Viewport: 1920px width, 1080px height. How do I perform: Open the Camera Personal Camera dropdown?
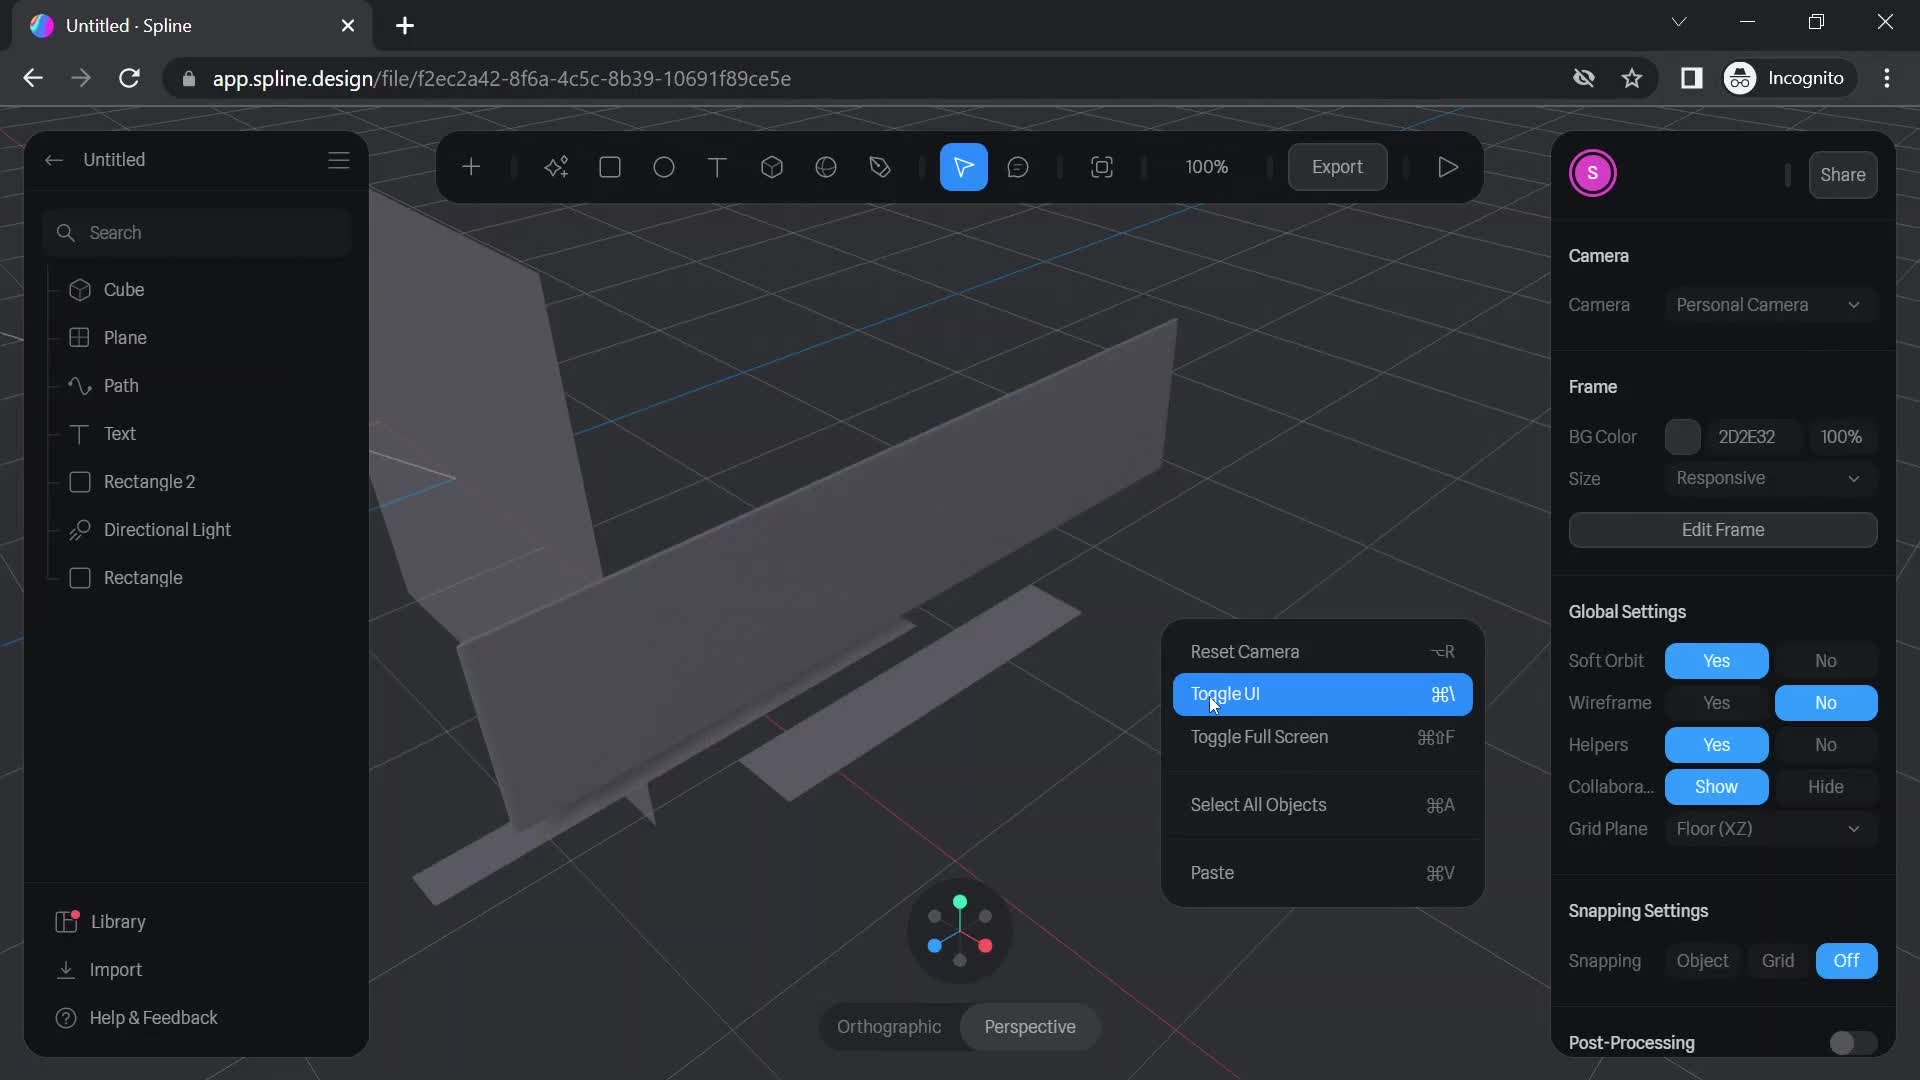coord(1770,305)
